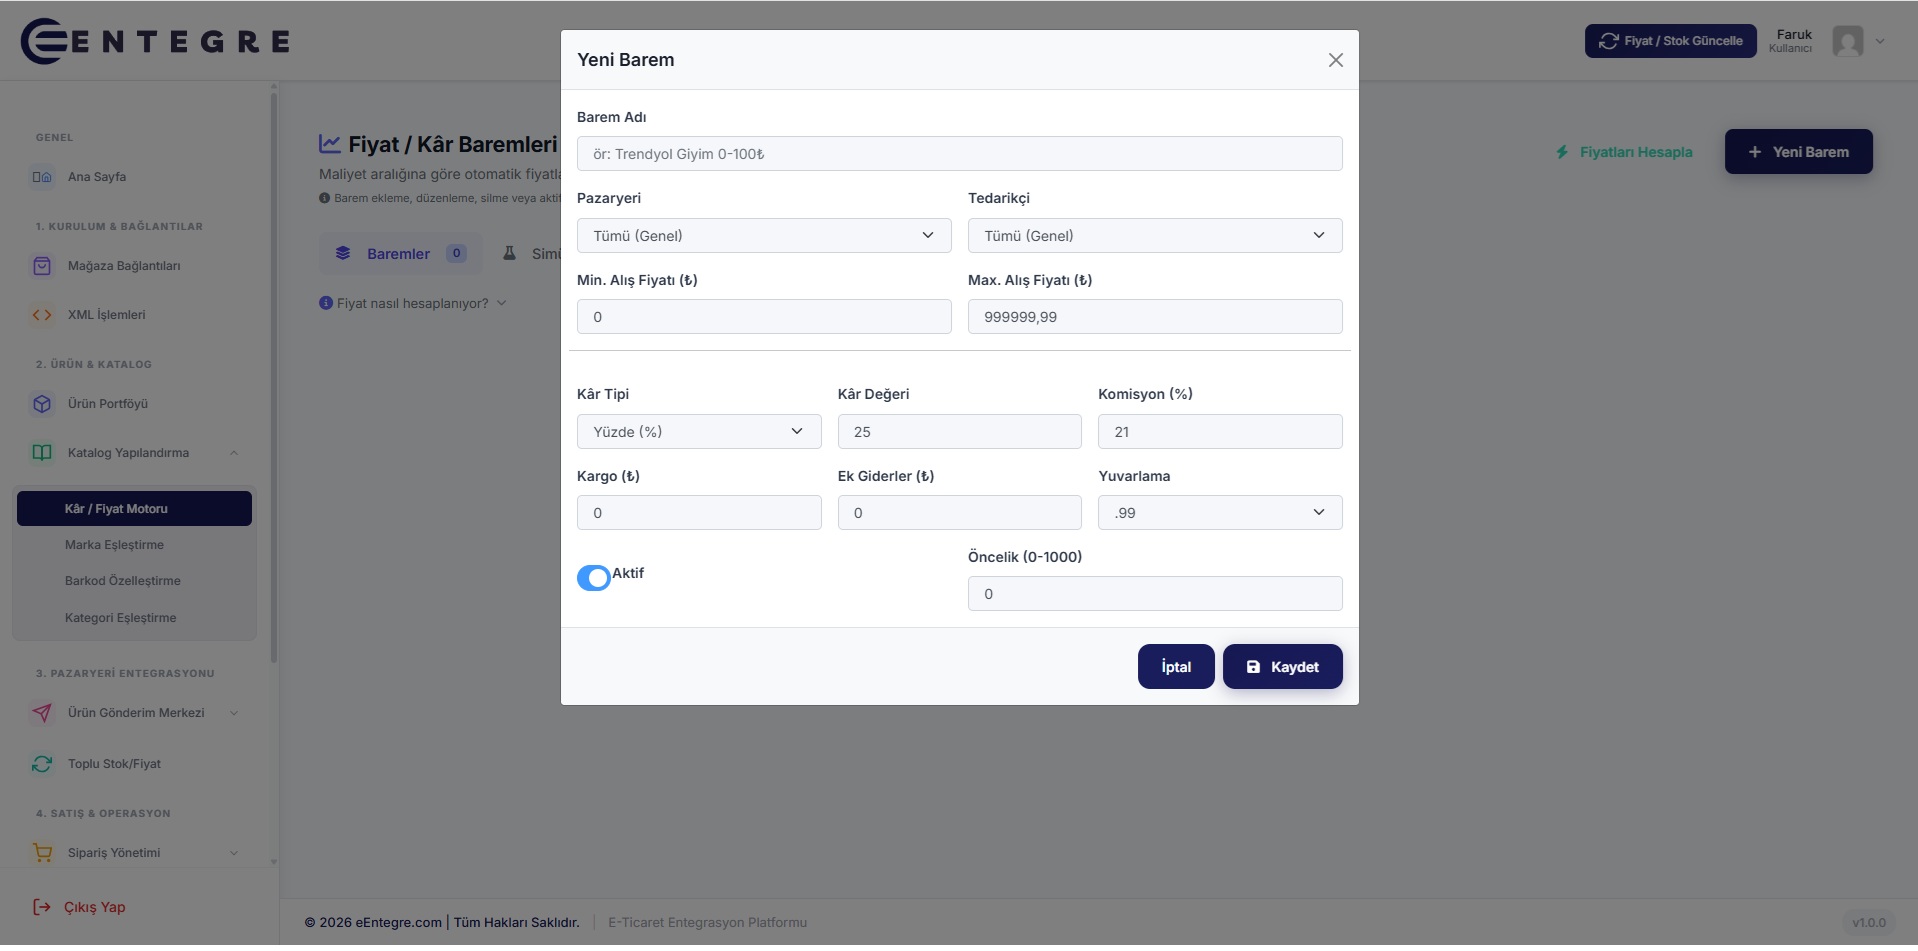Open Kâr / Fiyat Motoru menu item
This screenshot has height=951, width=1918.
tap(134, 509)
